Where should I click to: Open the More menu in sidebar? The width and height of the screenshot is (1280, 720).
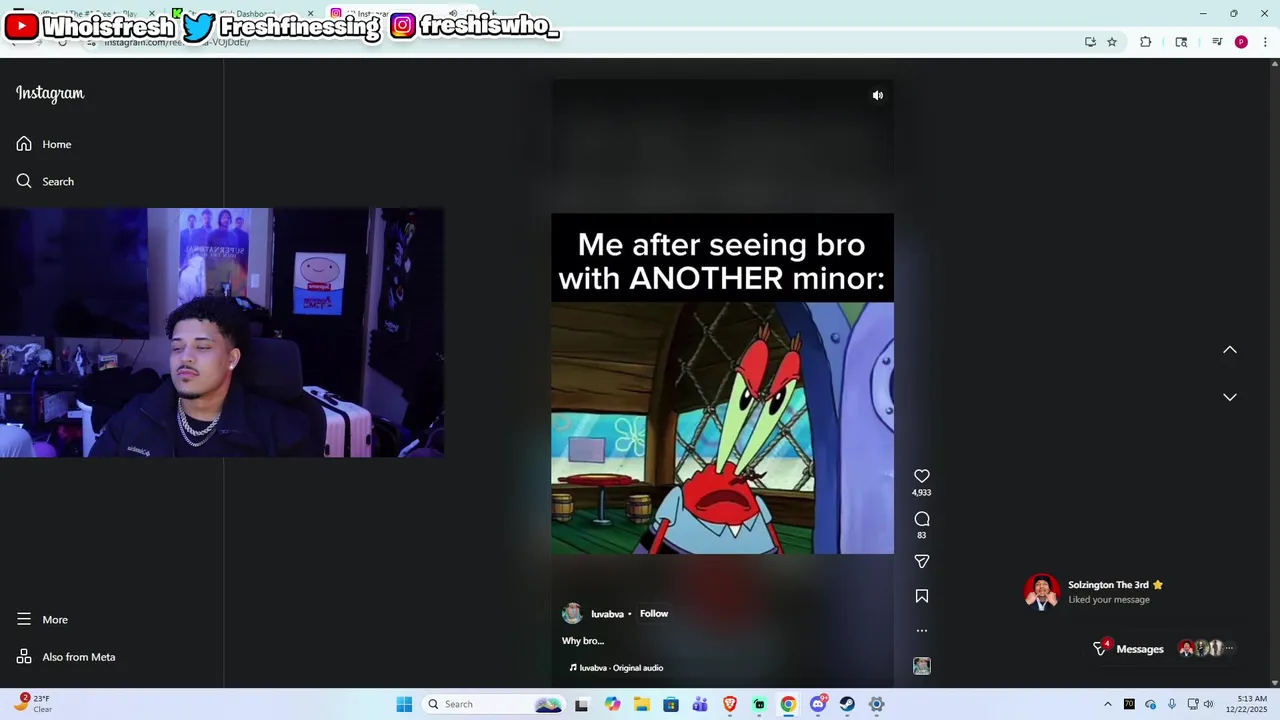coord(42,619)
